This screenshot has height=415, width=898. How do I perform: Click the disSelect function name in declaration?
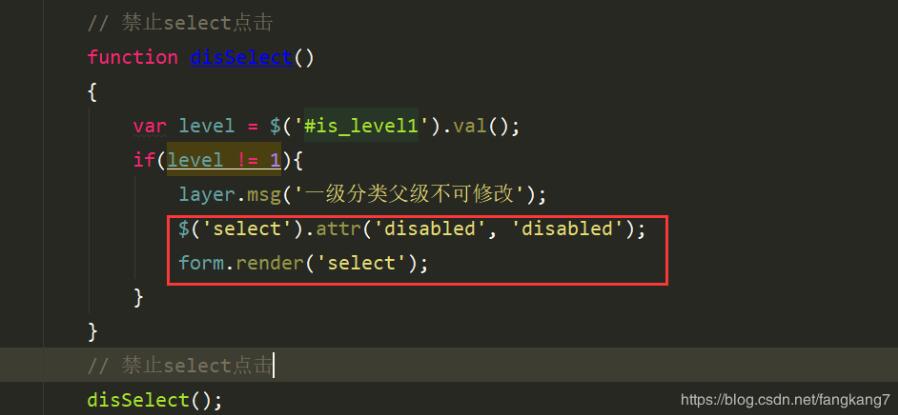pyautogui.click(x=241, y=57)
